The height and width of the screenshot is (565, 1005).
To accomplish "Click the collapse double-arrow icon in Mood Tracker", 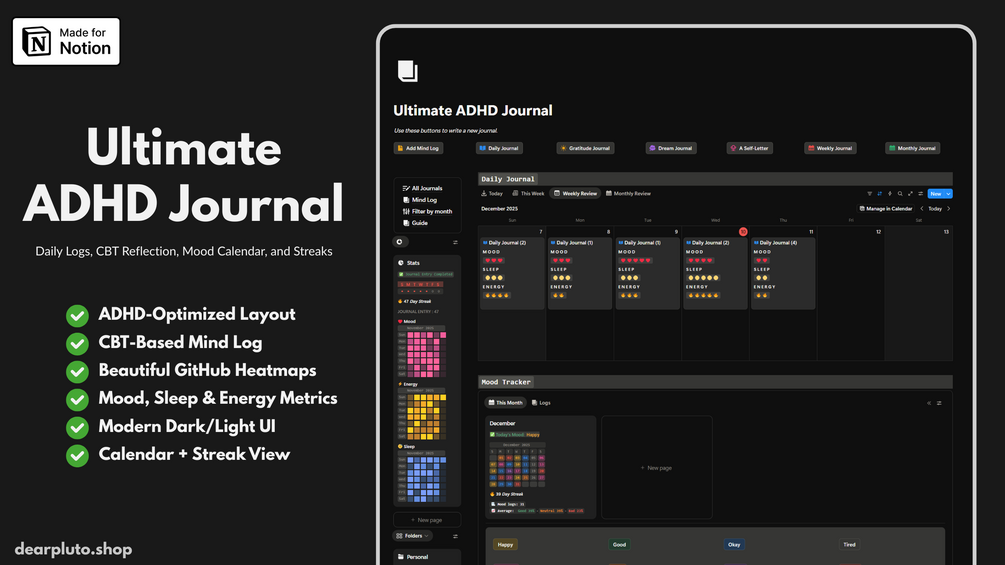I will [x=929, y=403].
